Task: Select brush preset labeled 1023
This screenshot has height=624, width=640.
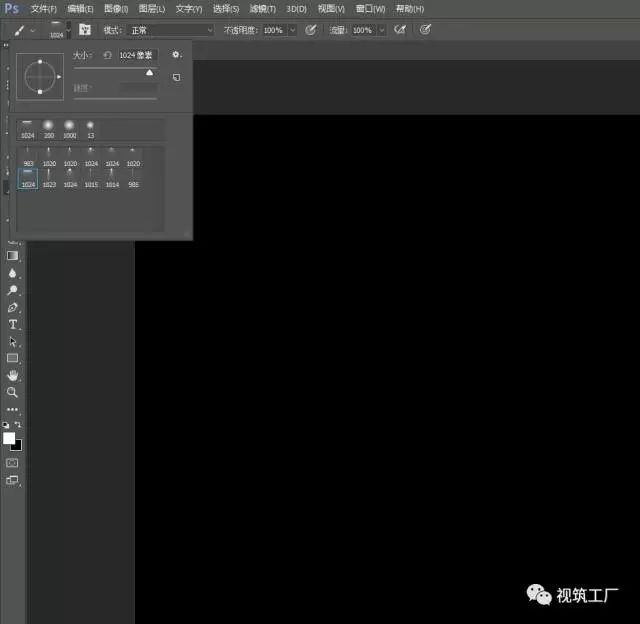Action: 49,179
